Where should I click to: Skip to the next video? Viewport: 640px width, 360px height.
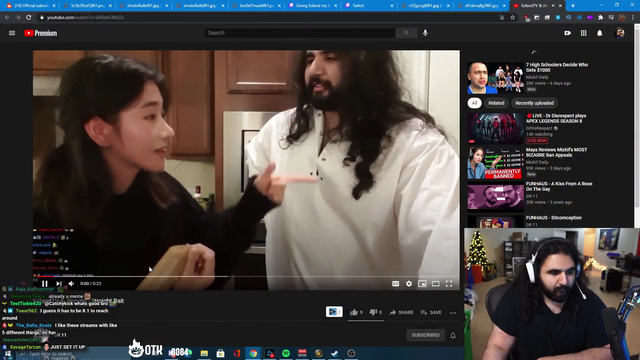coord(59,284)
